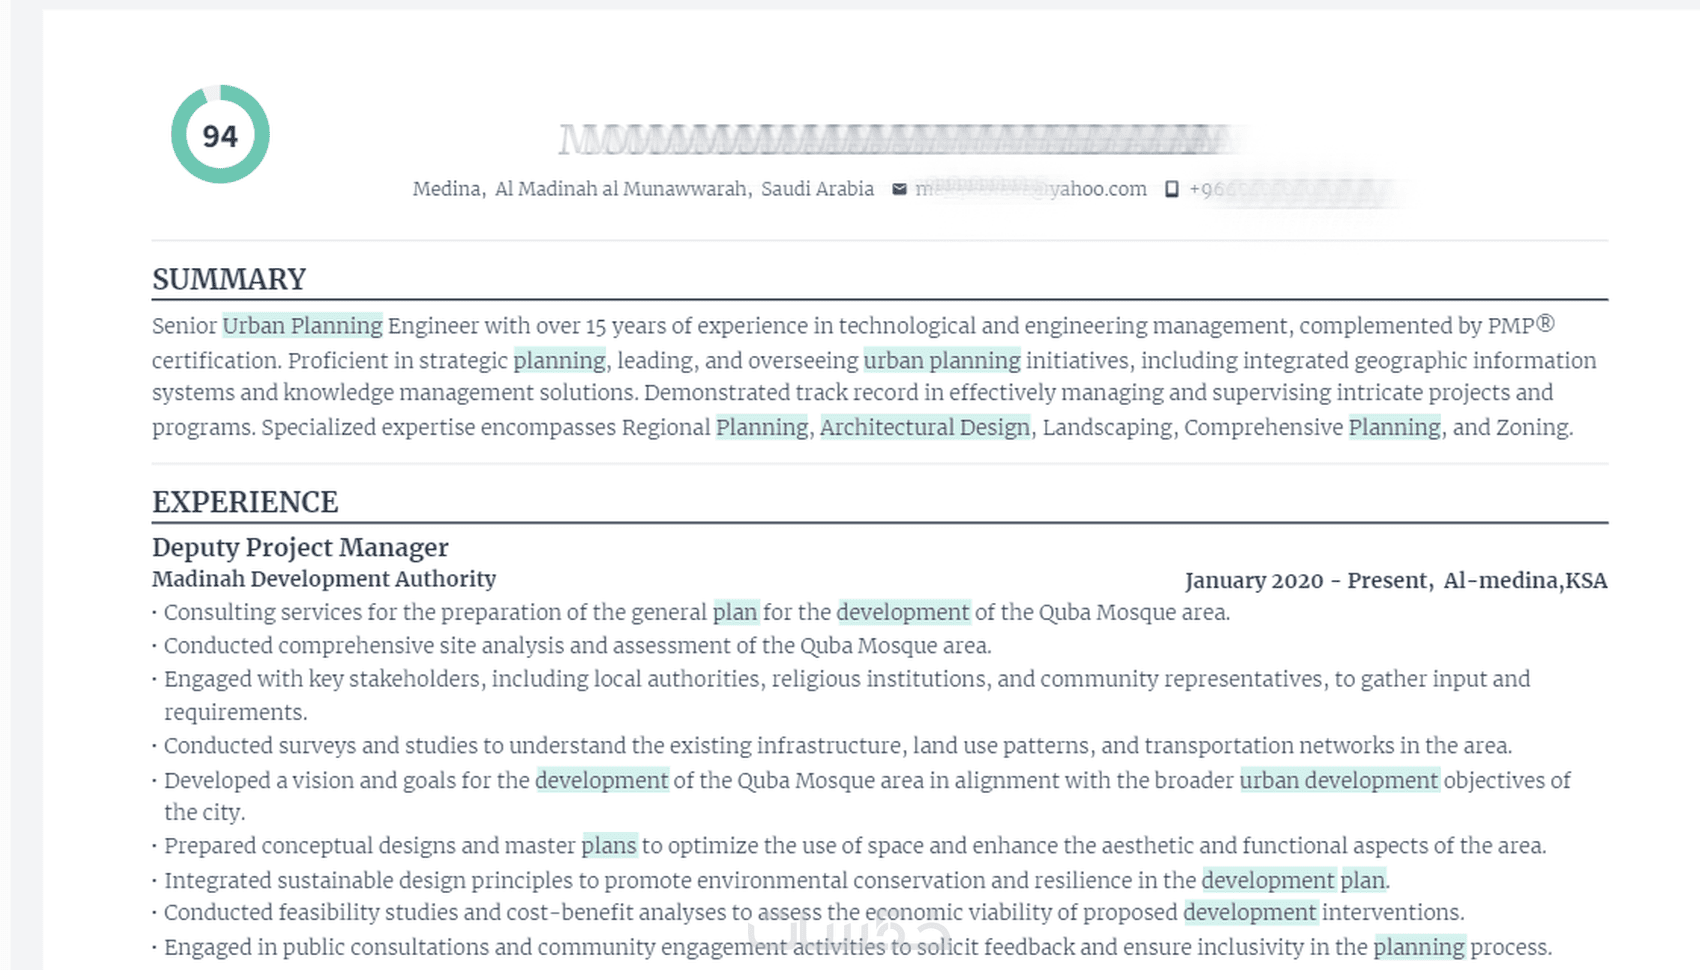Screen dimensions: 1700x970
Task: Open the yahoo.com email address
Action: coord(1032,189)
